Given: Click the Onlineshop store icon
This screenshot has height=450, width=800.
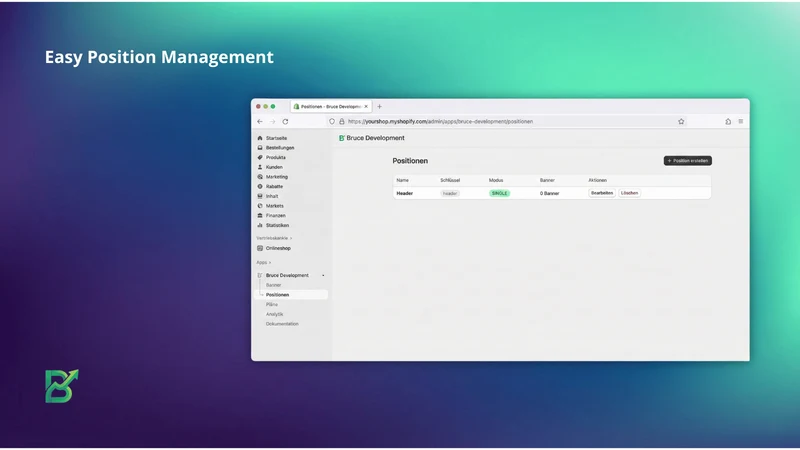Looking at the screenshot, I should [260, 248].
